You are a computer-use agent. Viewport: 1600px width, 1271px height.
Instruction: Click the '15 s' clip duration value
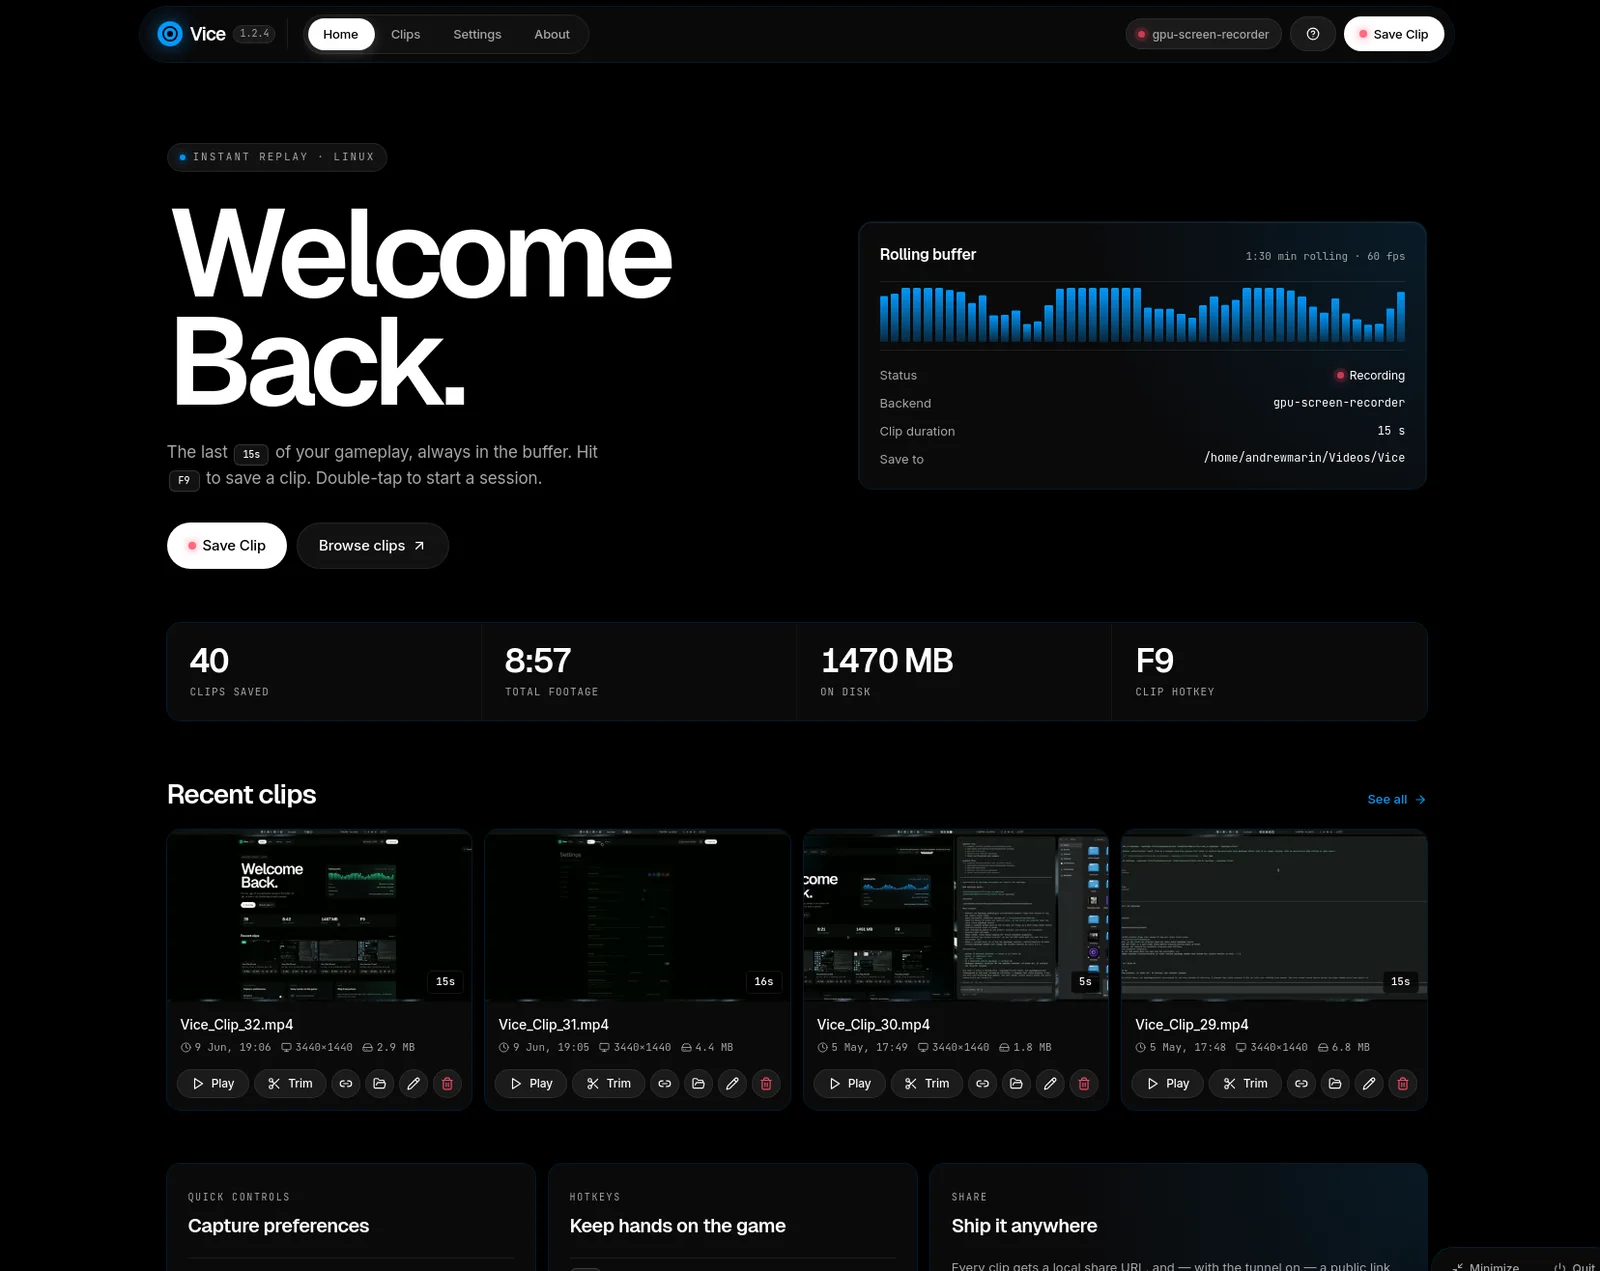[1391, 431]
